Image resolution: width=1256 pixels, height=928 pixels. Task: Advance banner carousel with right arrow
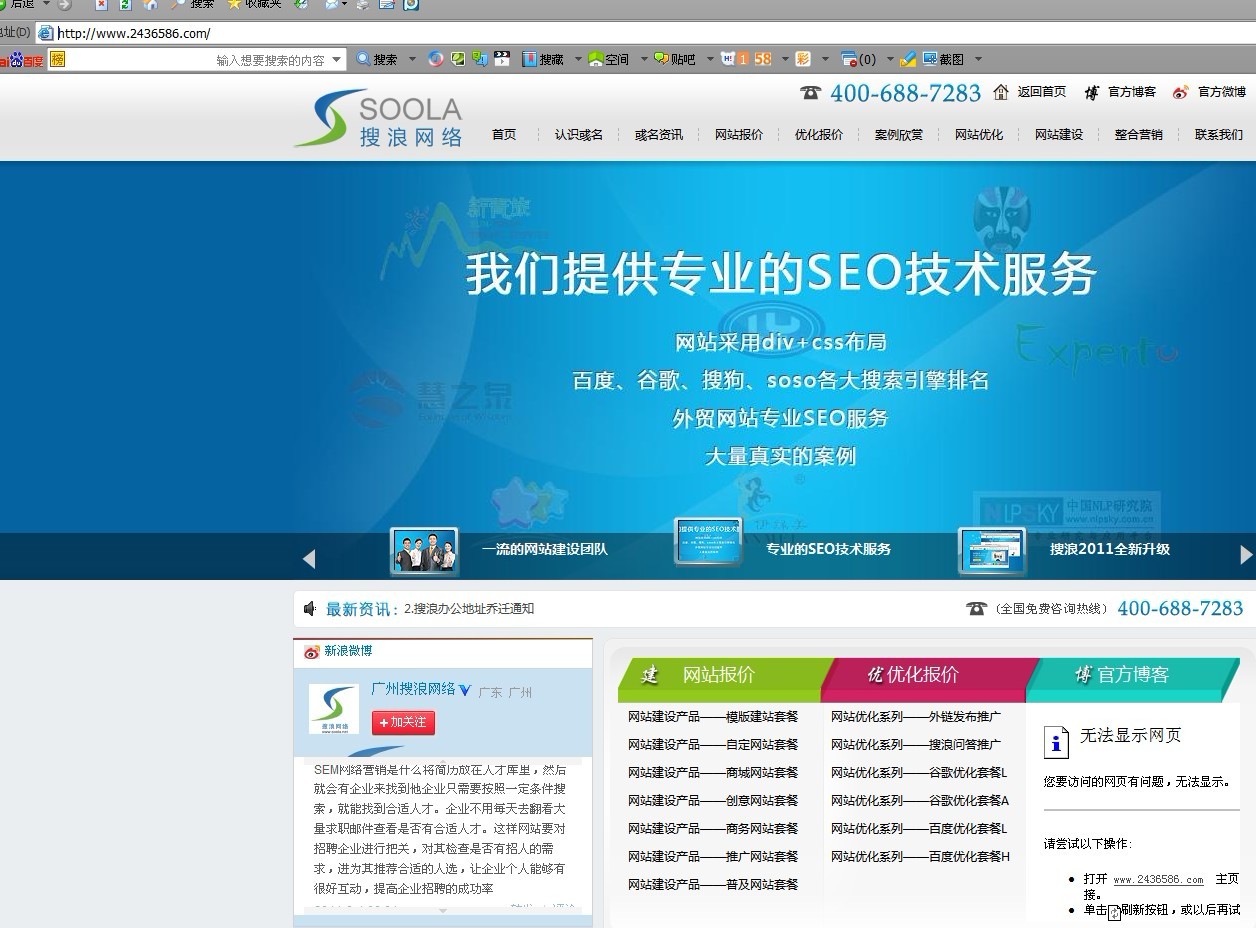1245,554
